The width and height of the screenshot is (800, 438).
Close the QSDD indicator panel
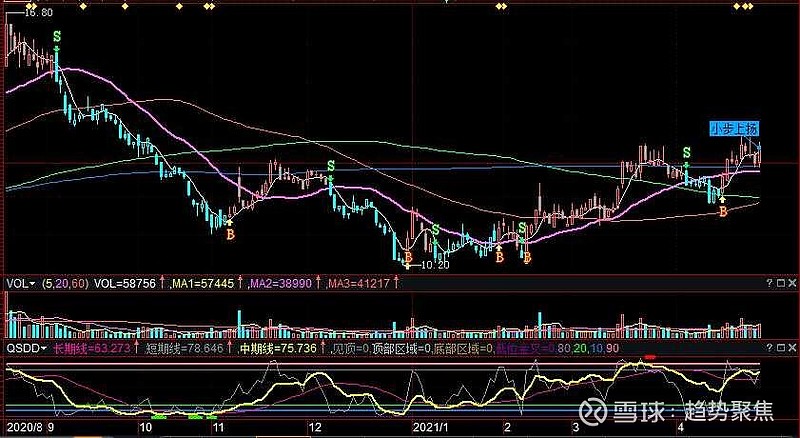pos(792,348)
